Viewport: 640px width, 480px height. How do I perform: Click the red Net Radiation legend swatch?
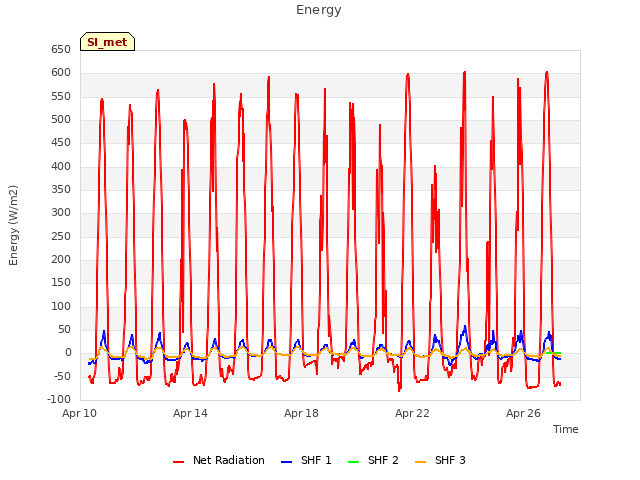178,462
